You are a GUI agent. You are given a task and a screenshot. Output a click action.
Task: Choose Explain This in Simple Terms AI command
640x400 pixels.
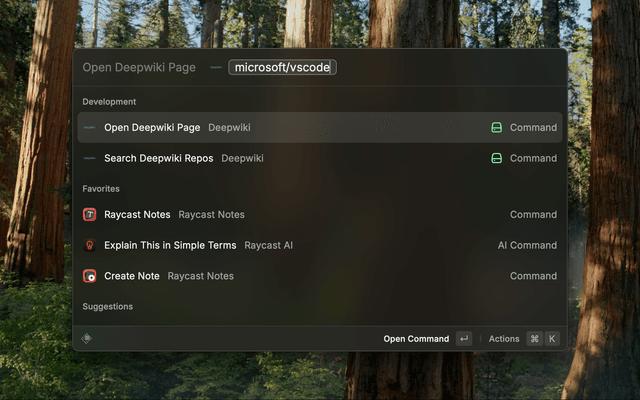tap(320, 245)
